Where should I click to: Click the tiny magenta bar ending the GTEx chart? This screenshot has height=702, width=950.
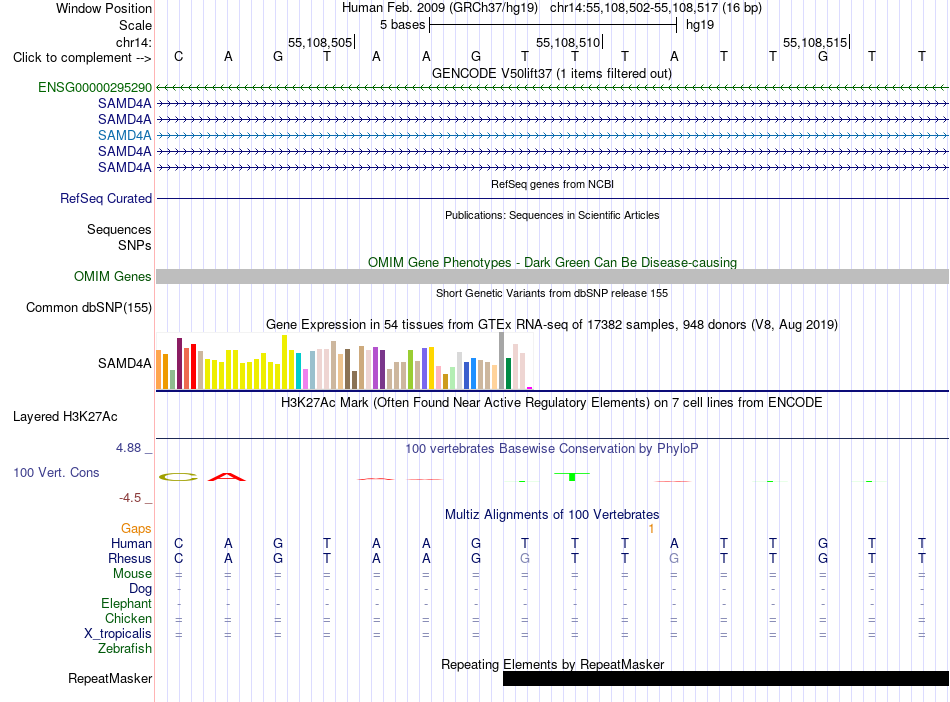pos(530,388)
